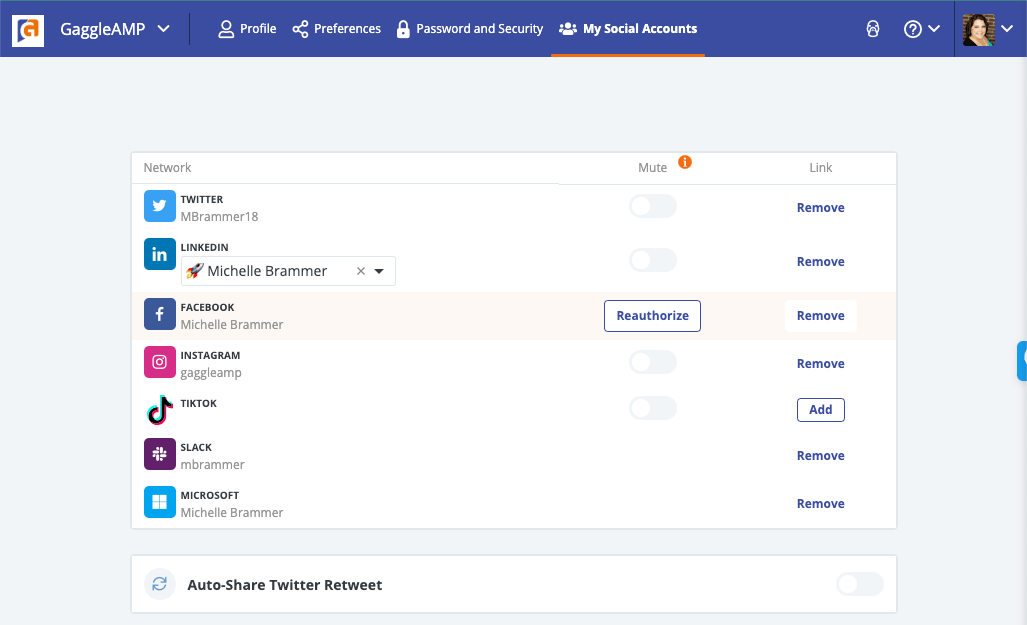
Task: Click the Microsoft network icon
Action: click(x=160, y=502)
